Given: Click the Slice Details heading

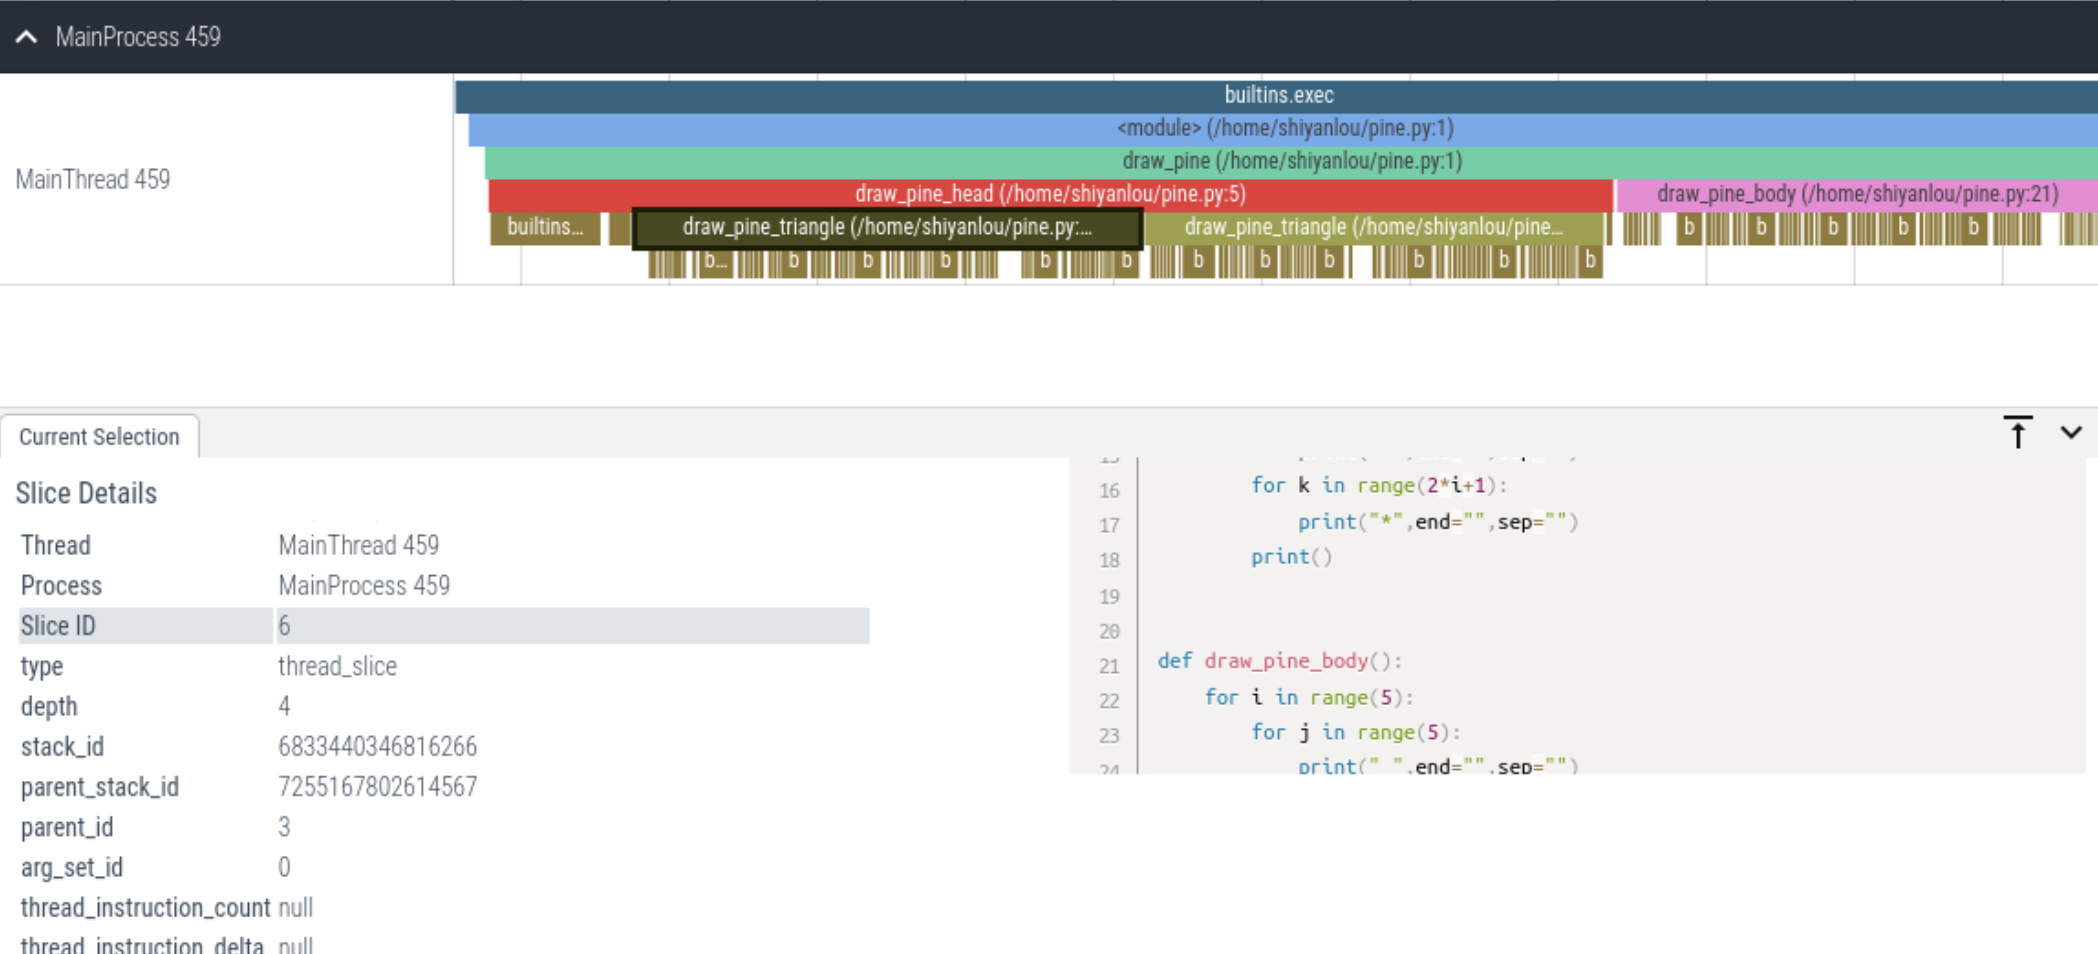Looking at the screenshot, I should [86, 493].
